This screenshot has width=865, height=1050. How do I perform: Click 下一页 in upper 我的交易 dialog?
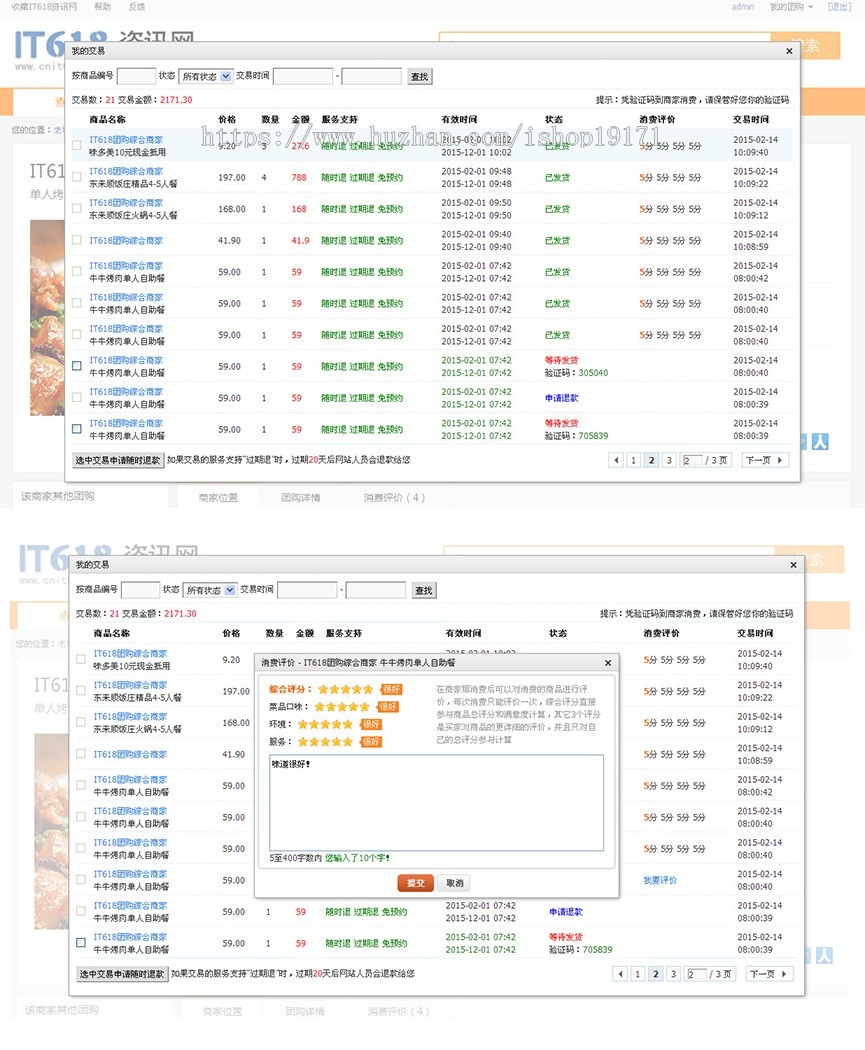pyautogui.click(x=764, y=460)
